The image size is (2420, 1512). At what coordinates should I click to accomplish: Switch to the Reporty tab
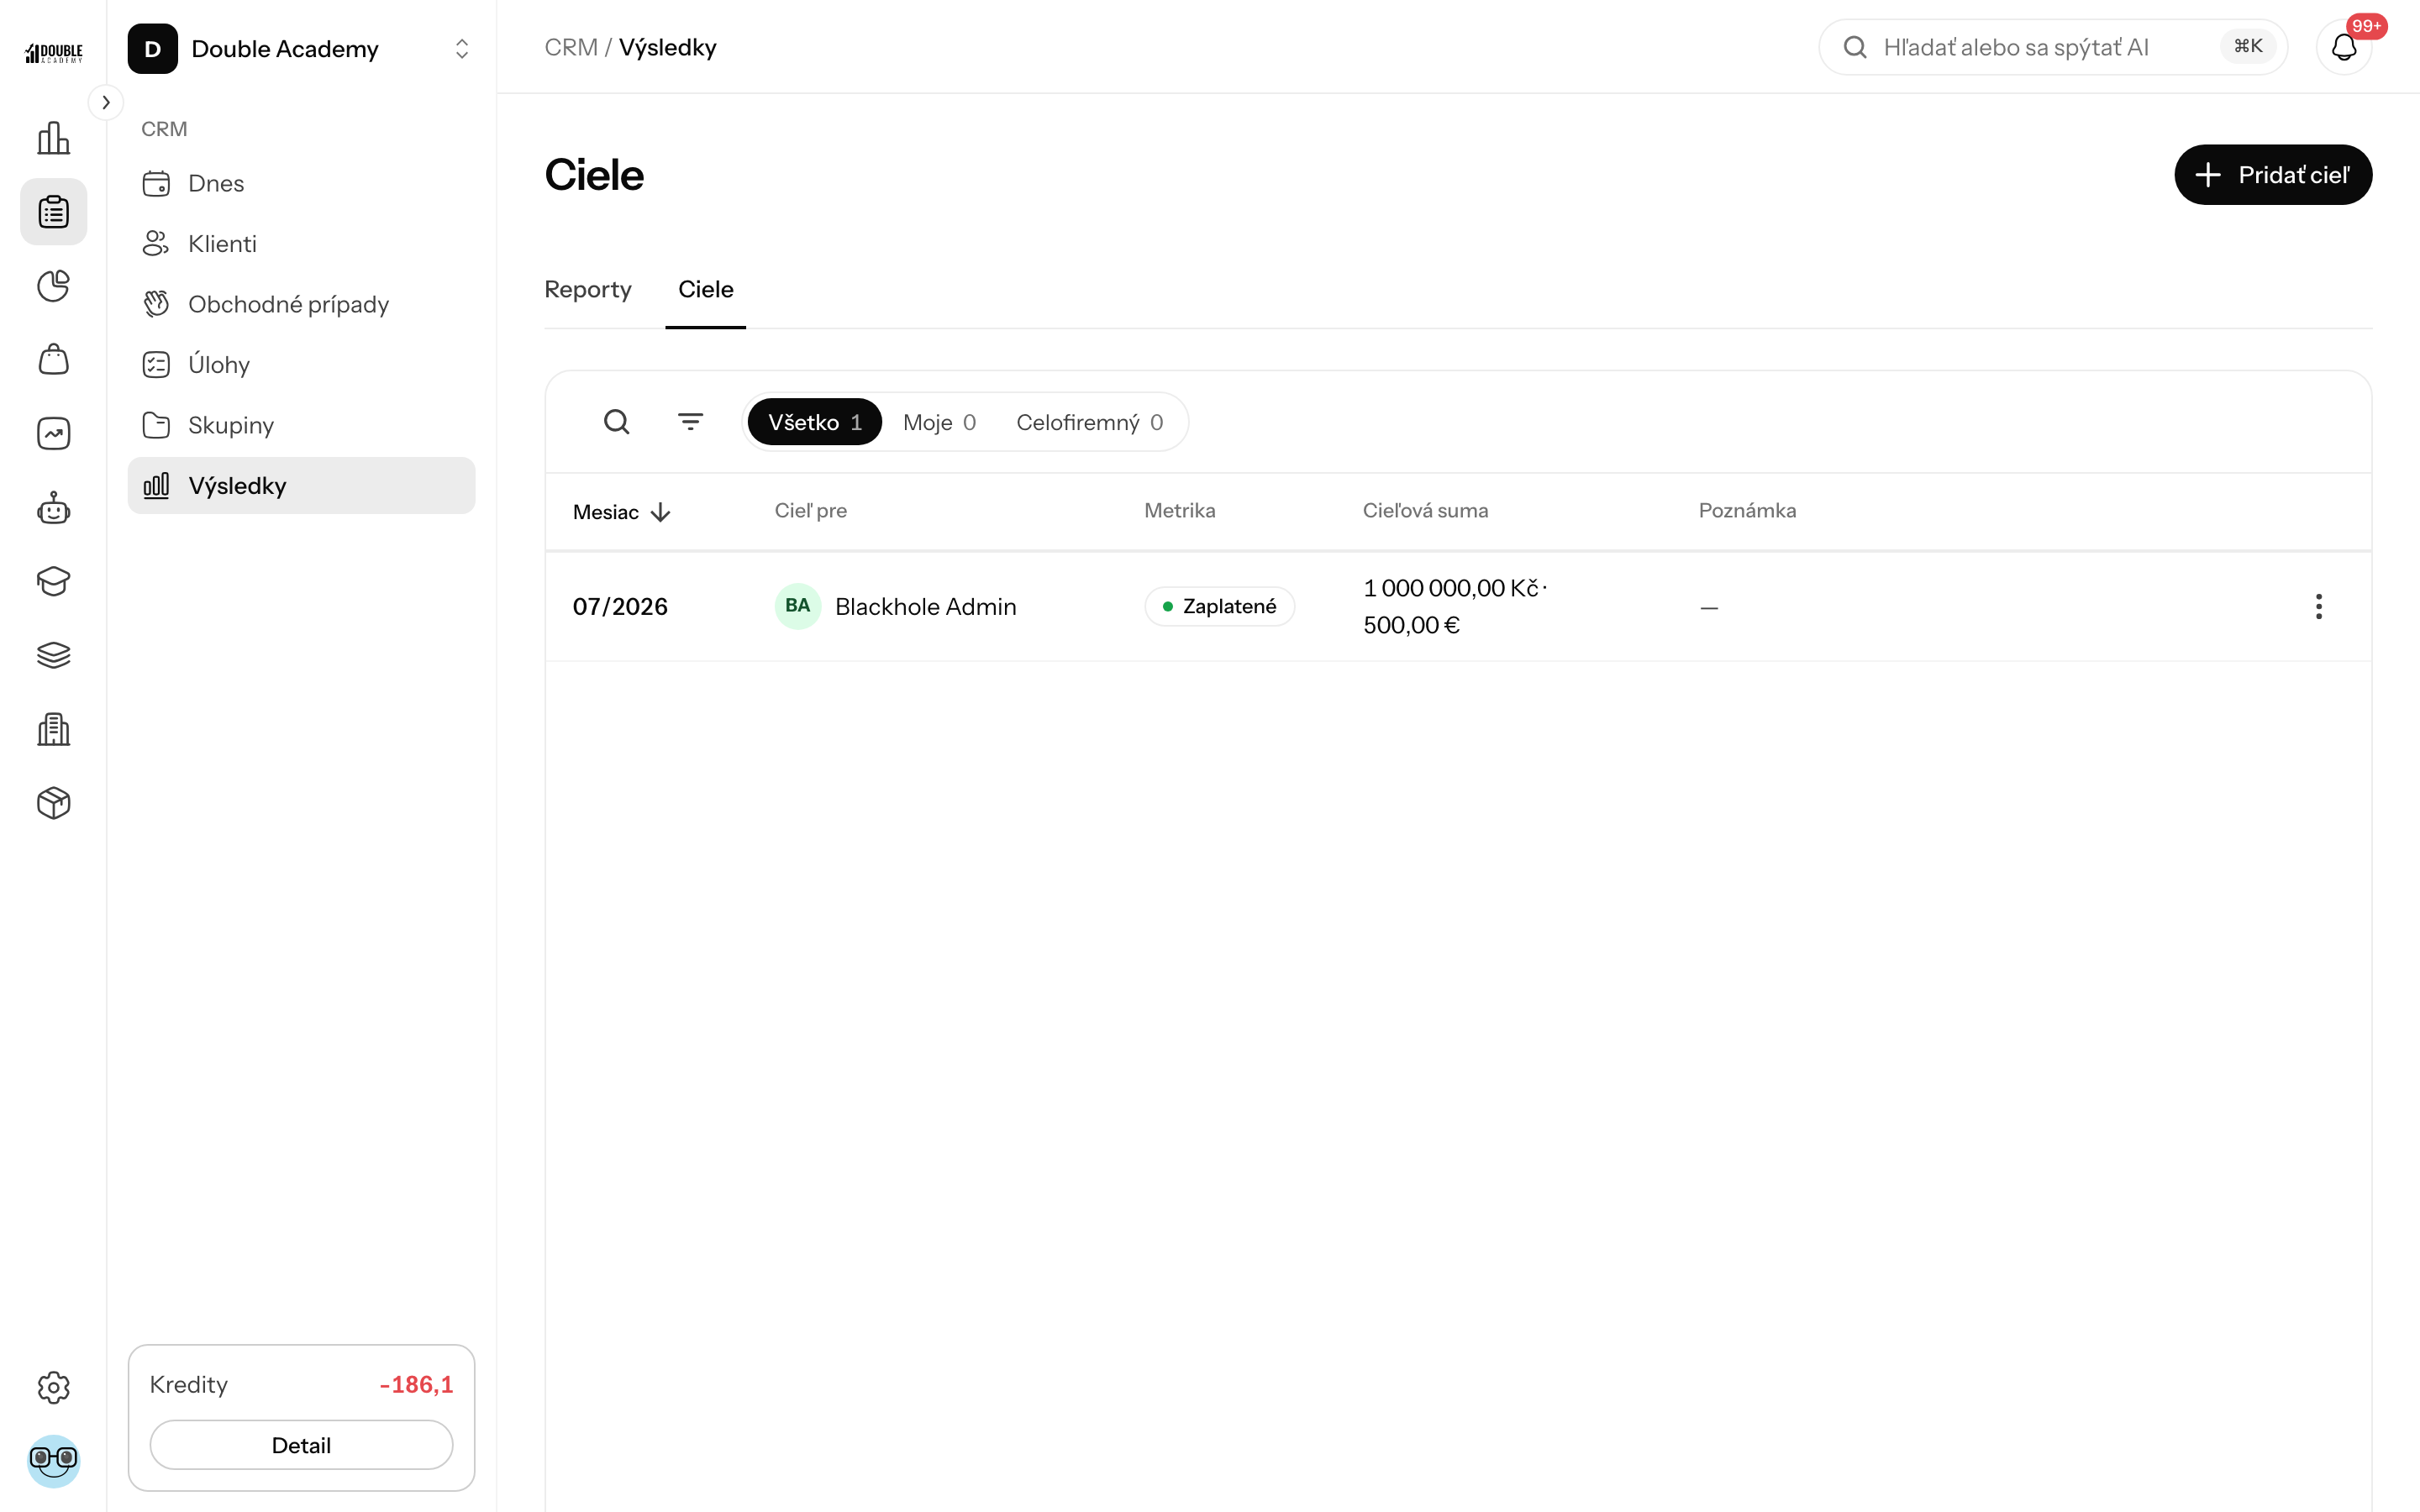tap(588, 289)
